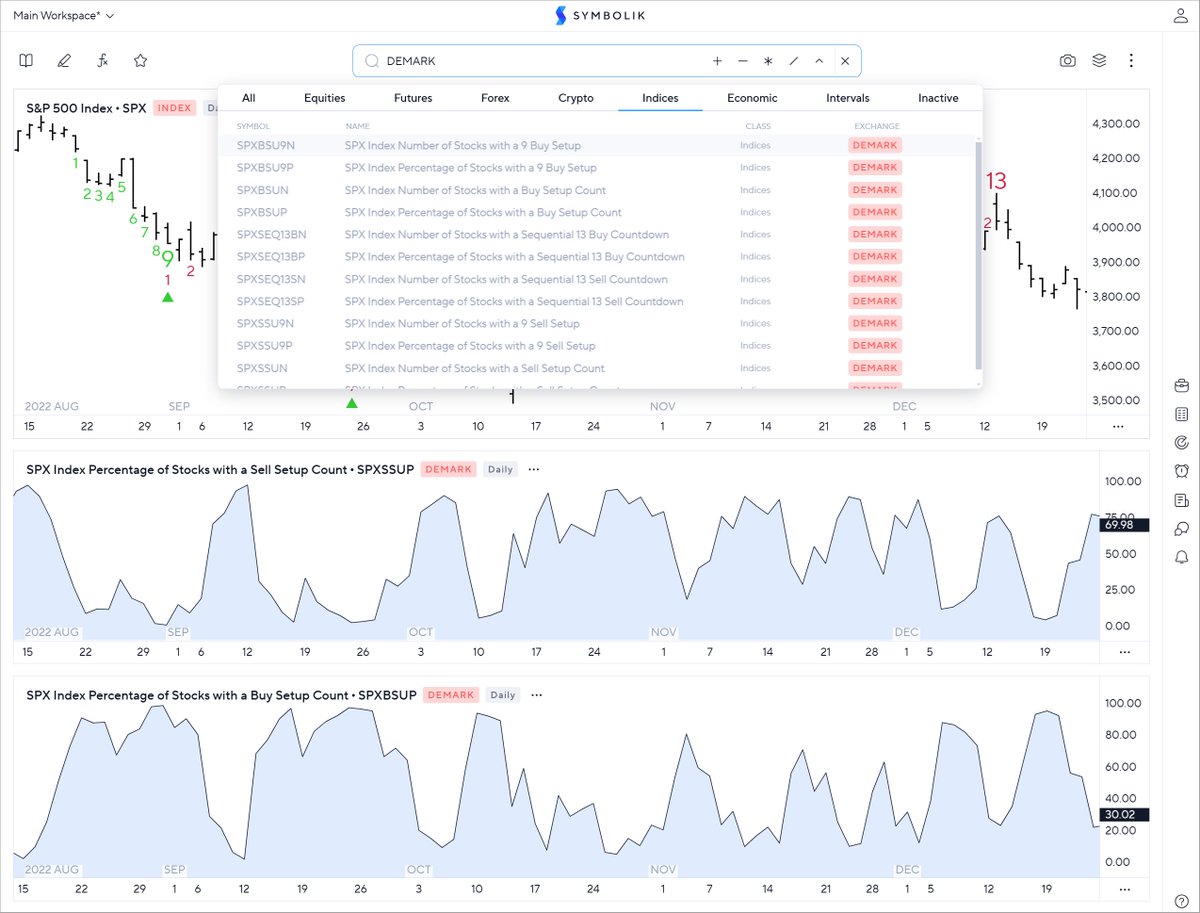1200x913 pixels.
Task: Open the briefcase portfolio icon in right sidebar
Action: click(x=1181, y=384)
